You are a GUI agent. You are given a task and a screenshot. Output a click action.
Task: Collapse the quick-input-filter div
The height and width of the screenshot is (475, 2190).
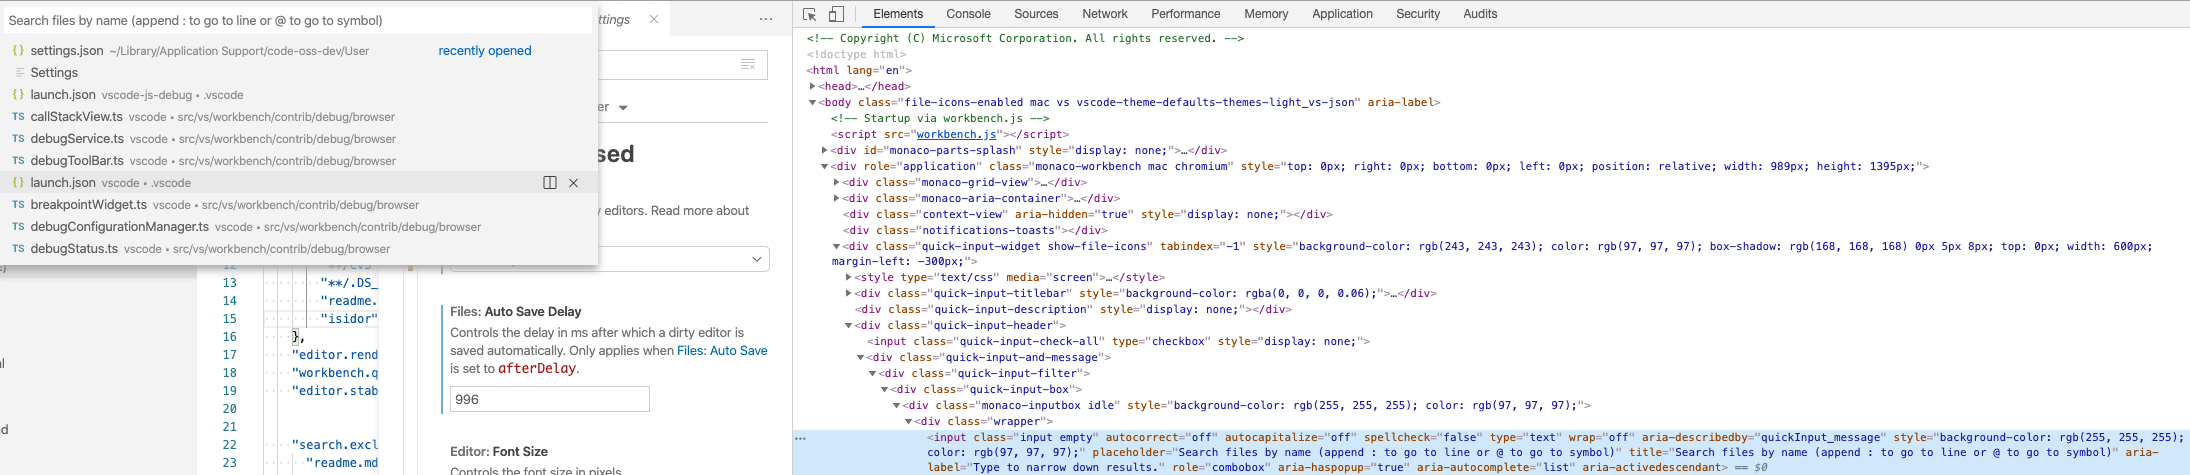[873, 373]
